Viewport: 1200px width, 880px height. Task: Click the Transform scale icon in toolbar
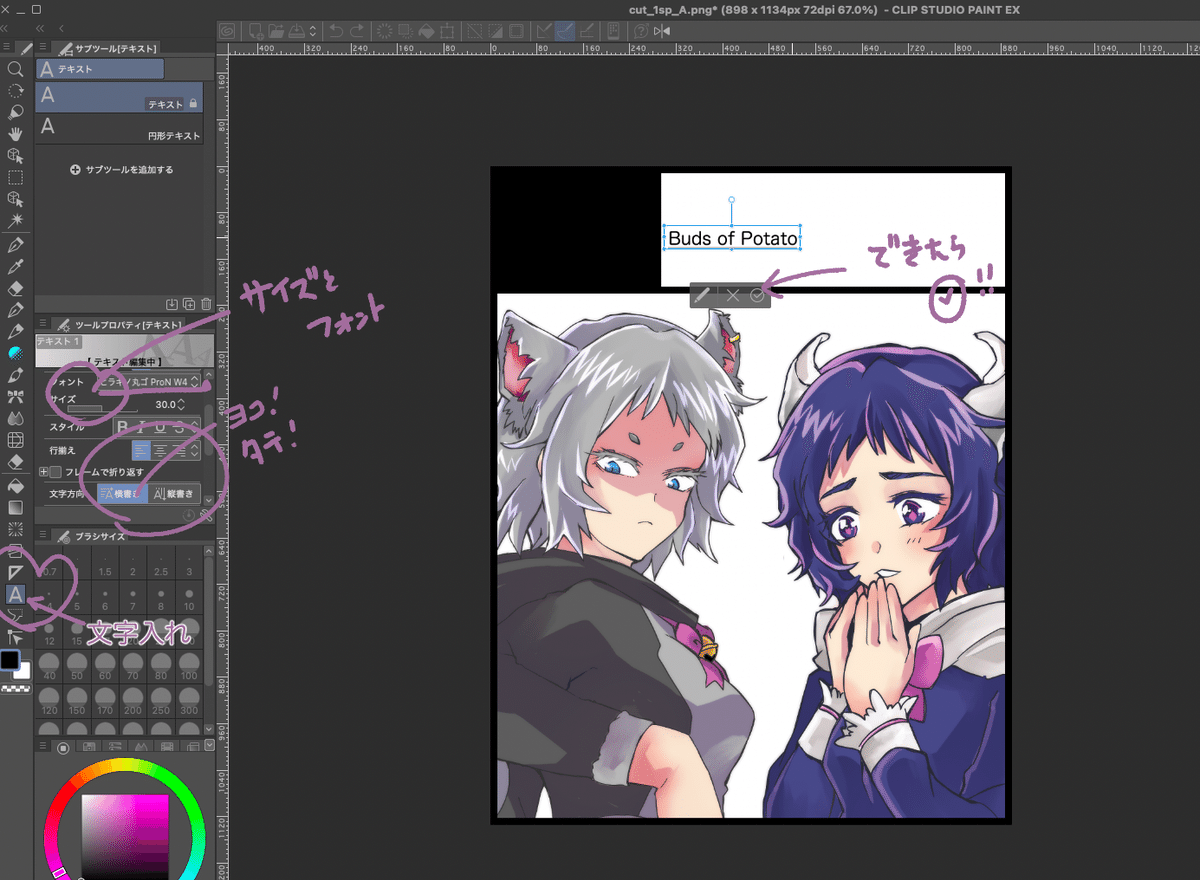tap(447, 31)
